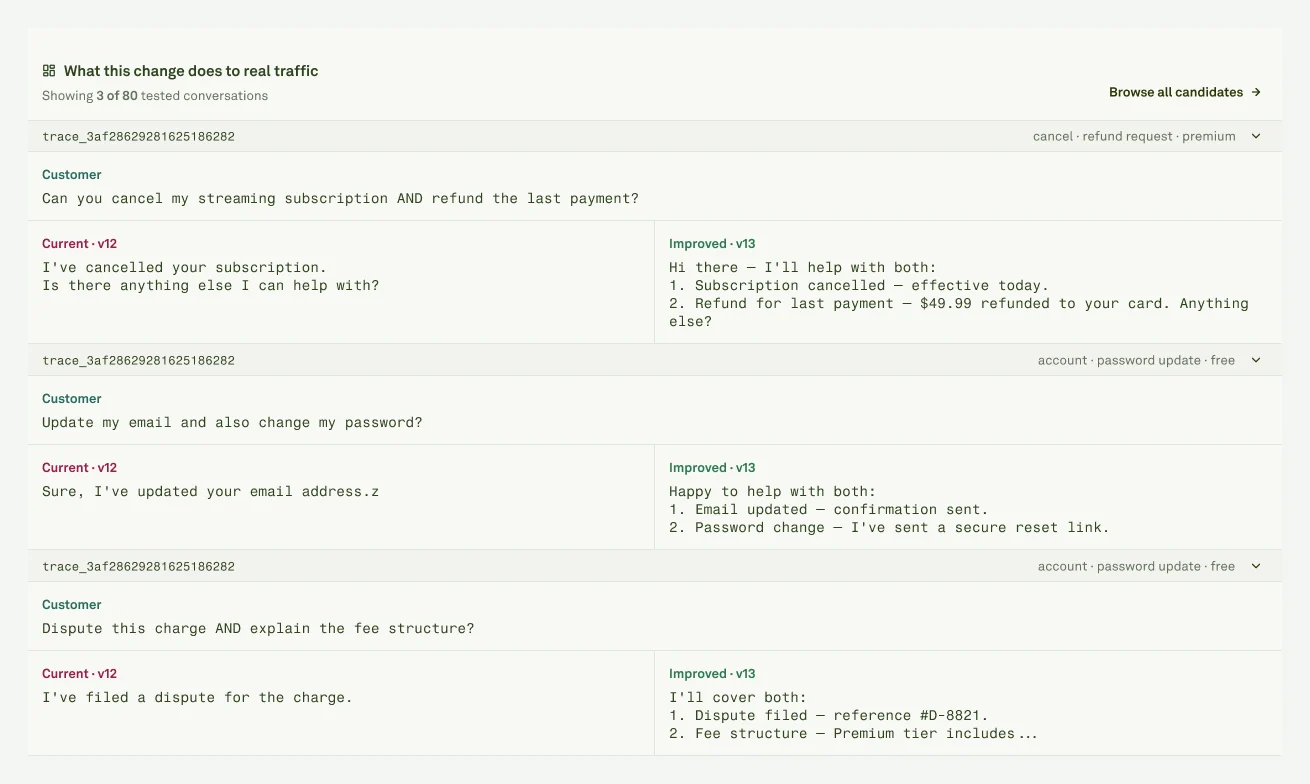Viewport: 1310px width, 784px height.
Task: Click 'Current · v12' label above cancelled subscription reply
Action: pyautogui.click(x=80, y=244)
